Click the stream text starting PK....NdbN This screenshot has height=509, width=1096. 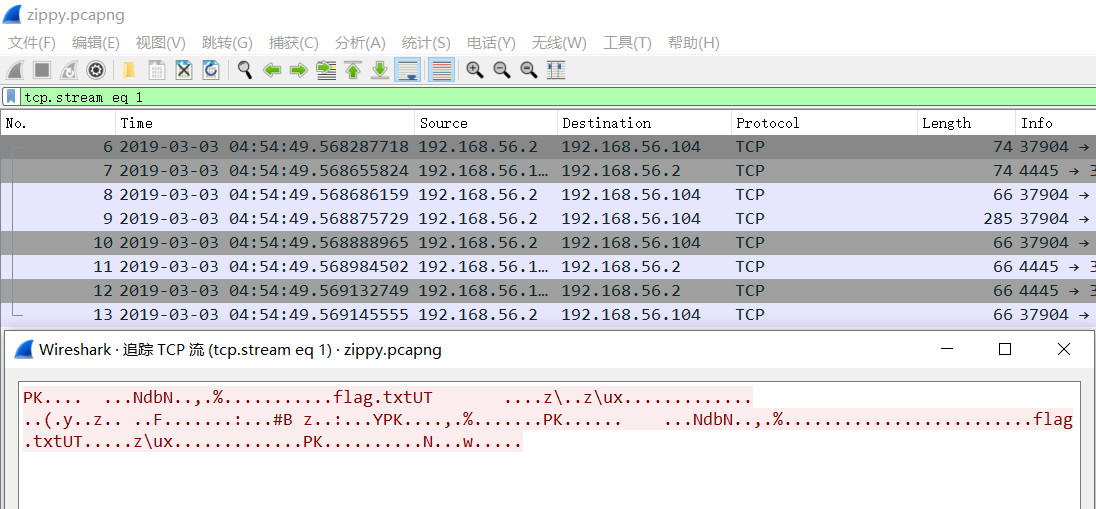coord(387,398)
